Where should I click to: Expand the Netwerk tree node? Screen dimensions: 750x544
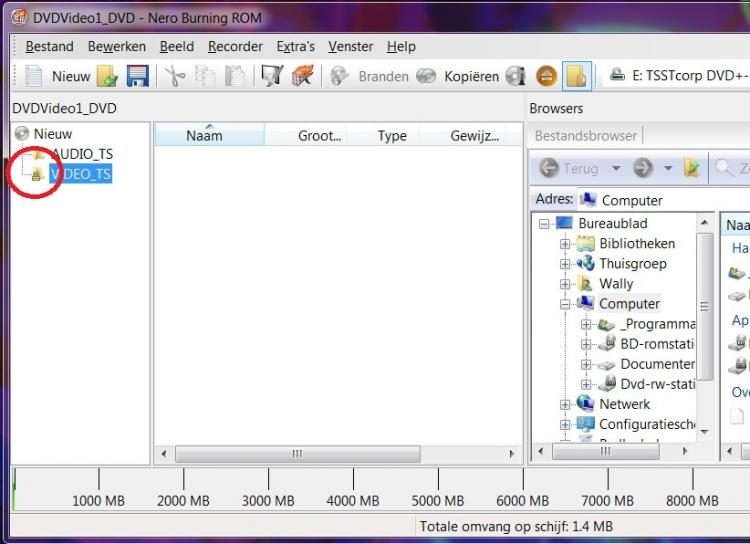[x=566, y=404]
